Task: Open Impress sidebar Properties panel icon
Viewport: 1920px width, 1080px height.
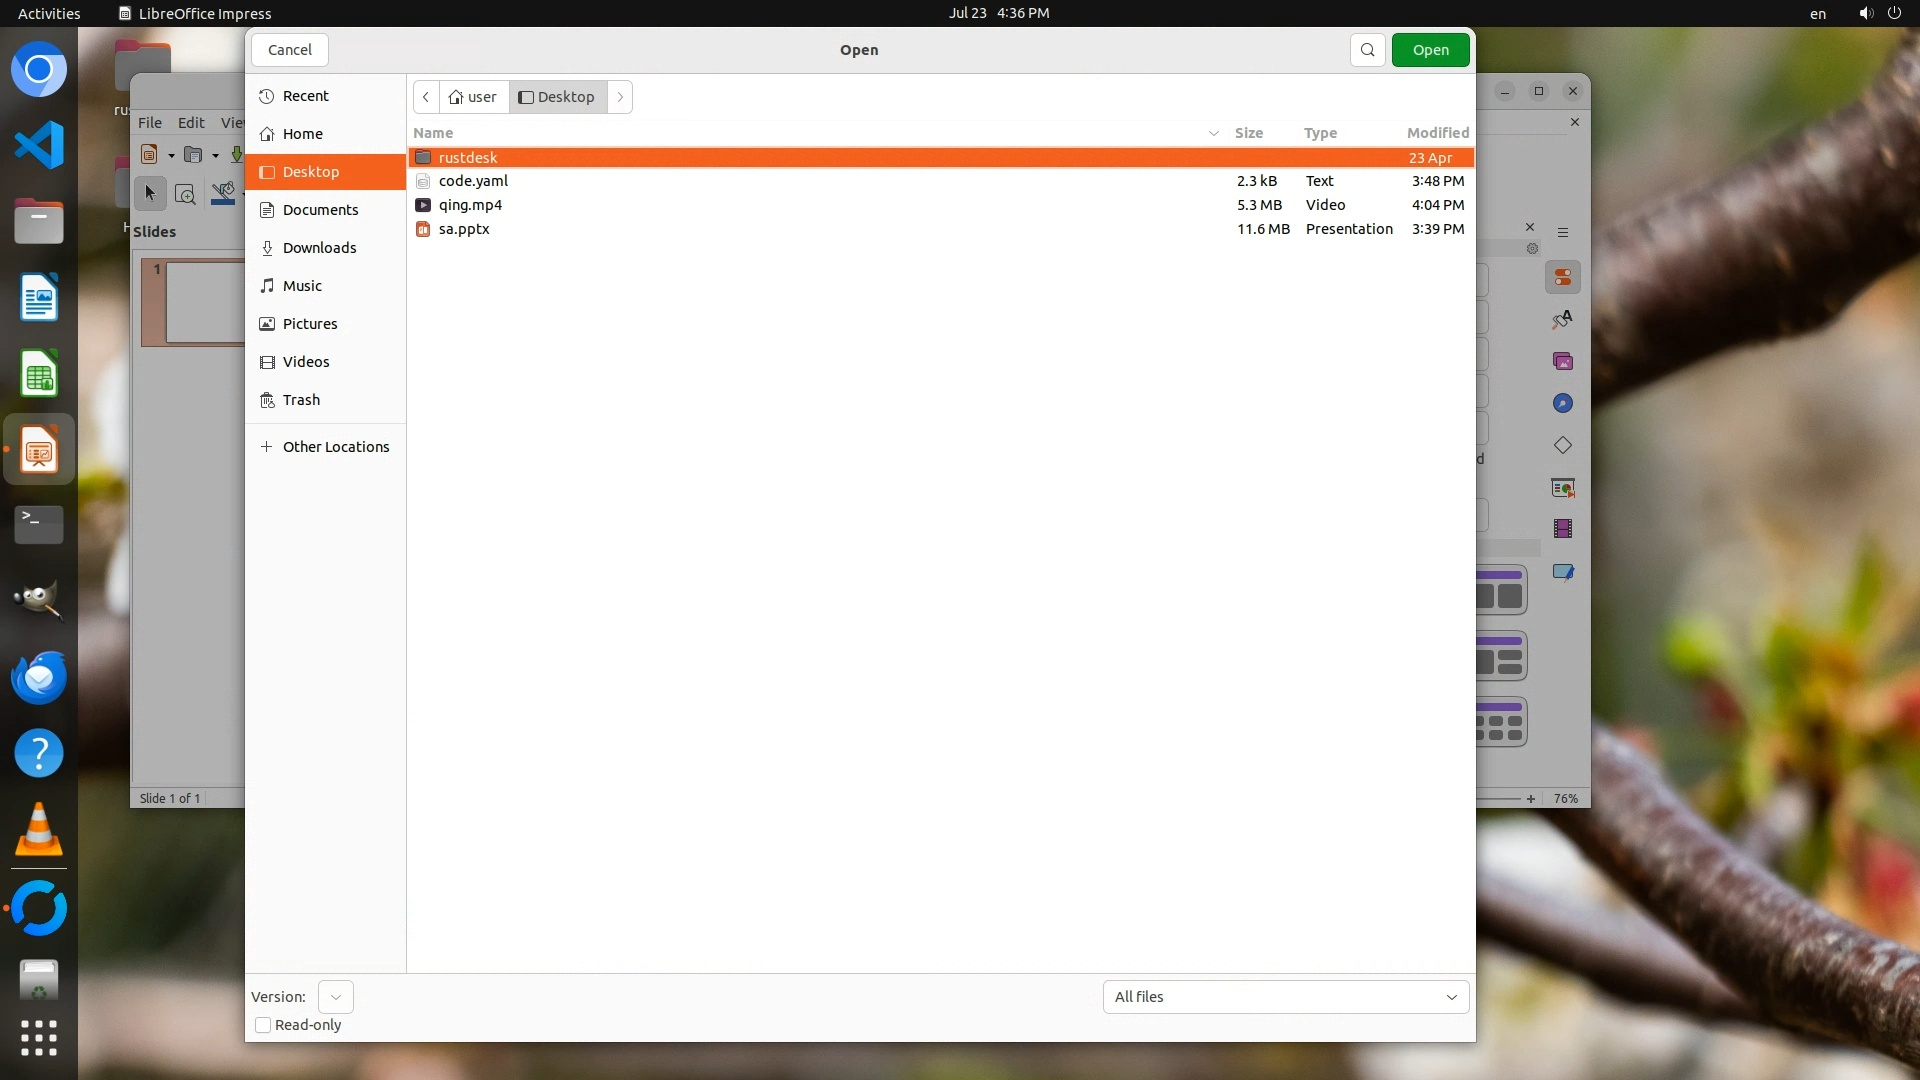Action: (1562, 278)
